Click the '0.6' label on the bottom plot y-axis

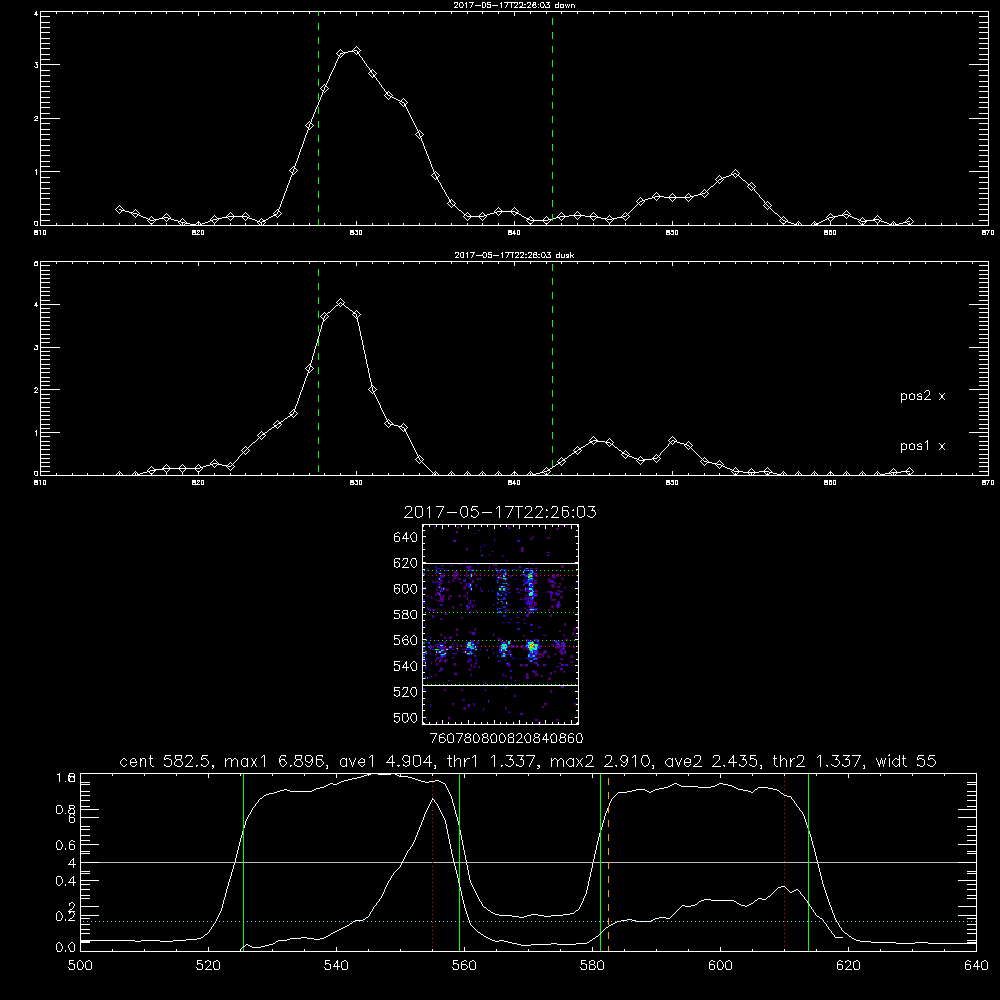(x=65, y=845)
